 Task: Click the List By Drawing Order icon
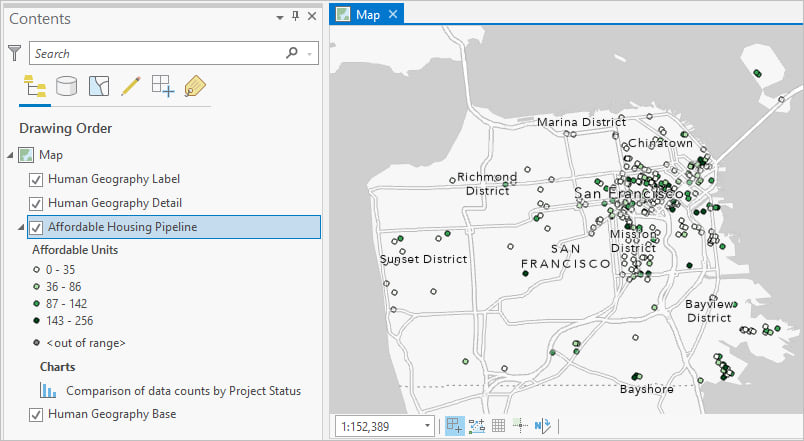(x=33, y=86)
